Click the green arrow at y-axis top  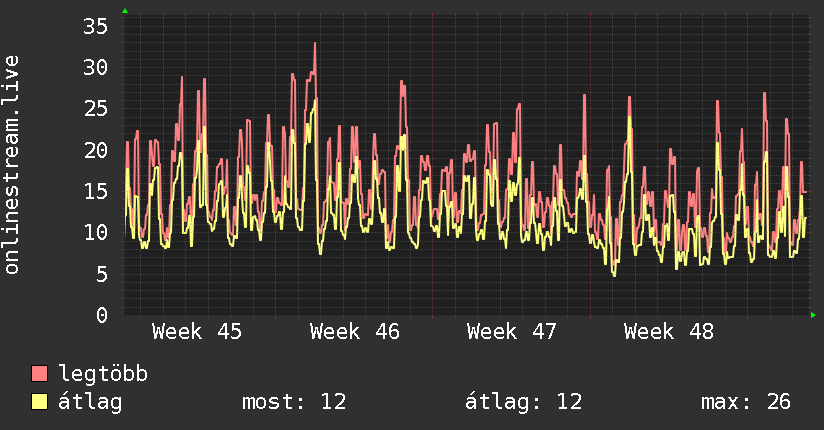[125, 11]
